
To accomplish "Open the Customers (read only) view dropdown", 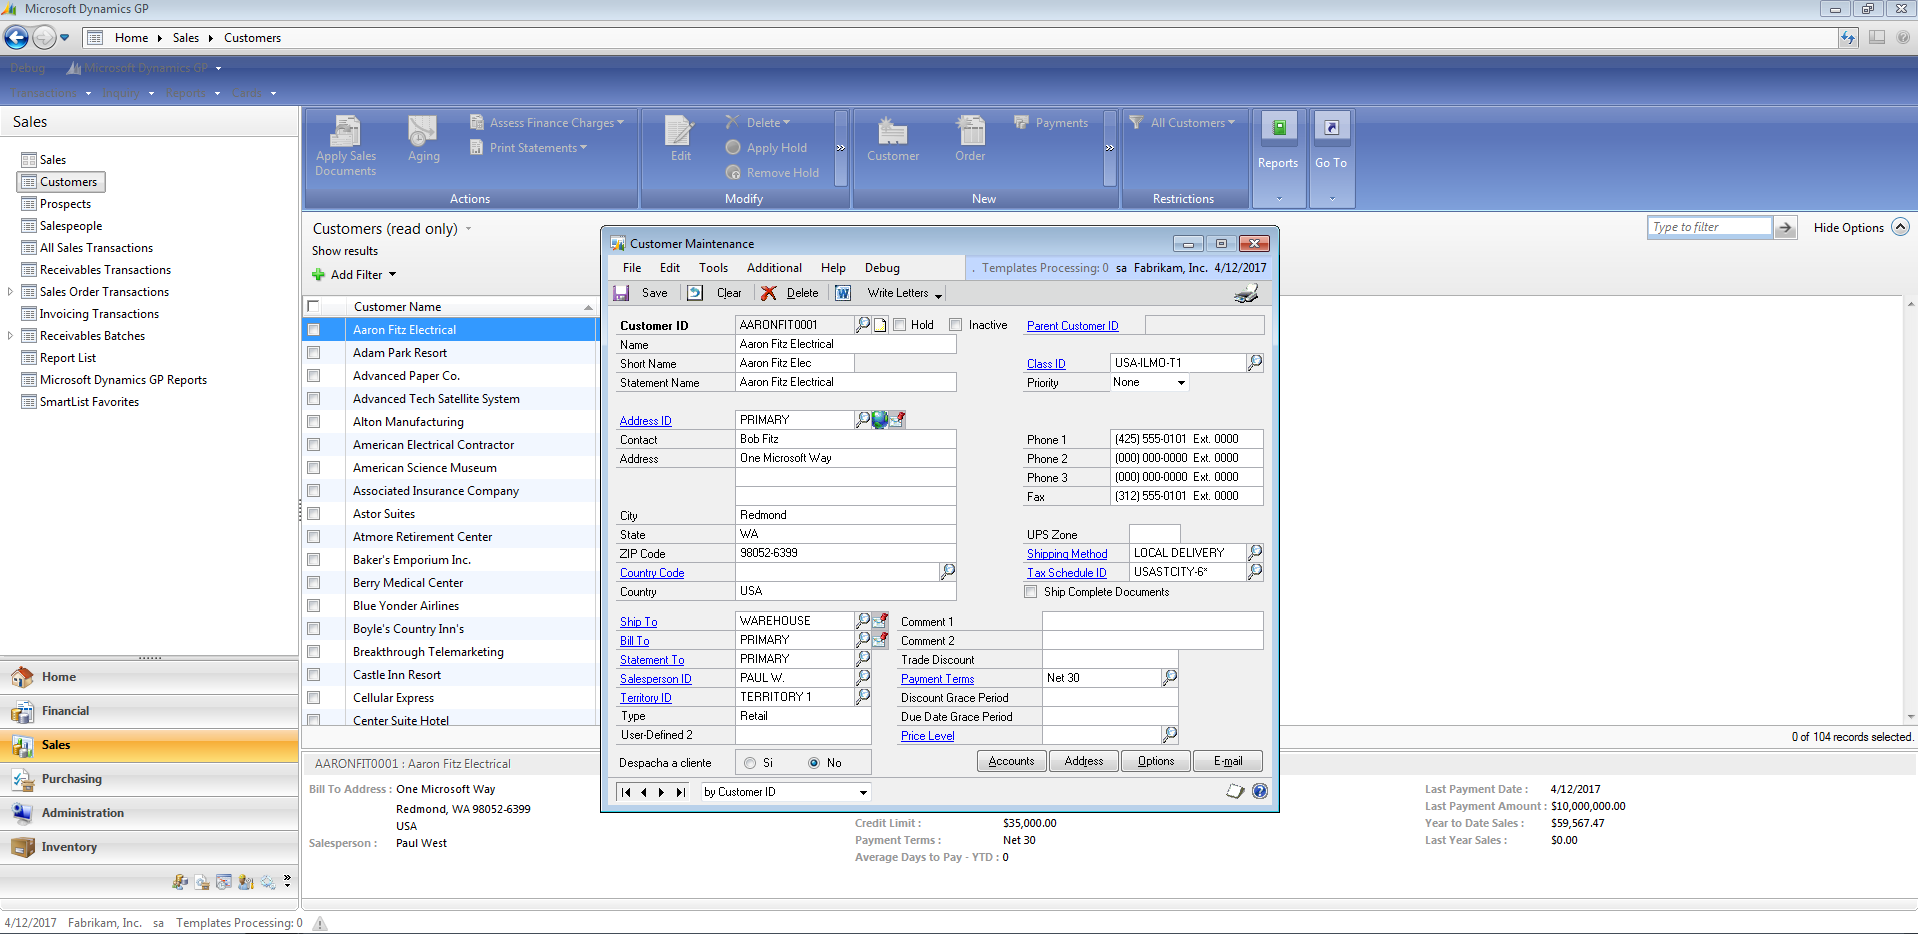I will coord(468,229).
